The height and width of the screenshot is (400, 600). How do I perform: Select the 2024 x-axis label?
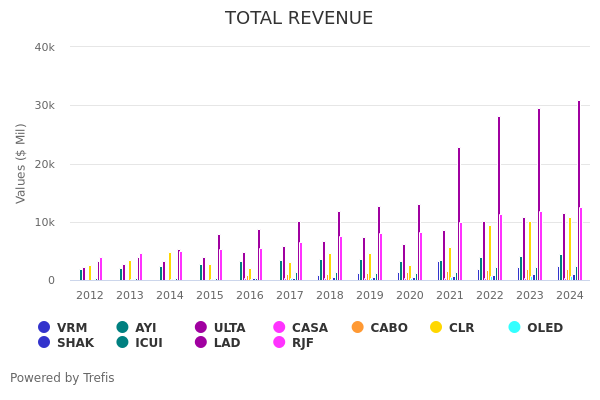point(569,296)
